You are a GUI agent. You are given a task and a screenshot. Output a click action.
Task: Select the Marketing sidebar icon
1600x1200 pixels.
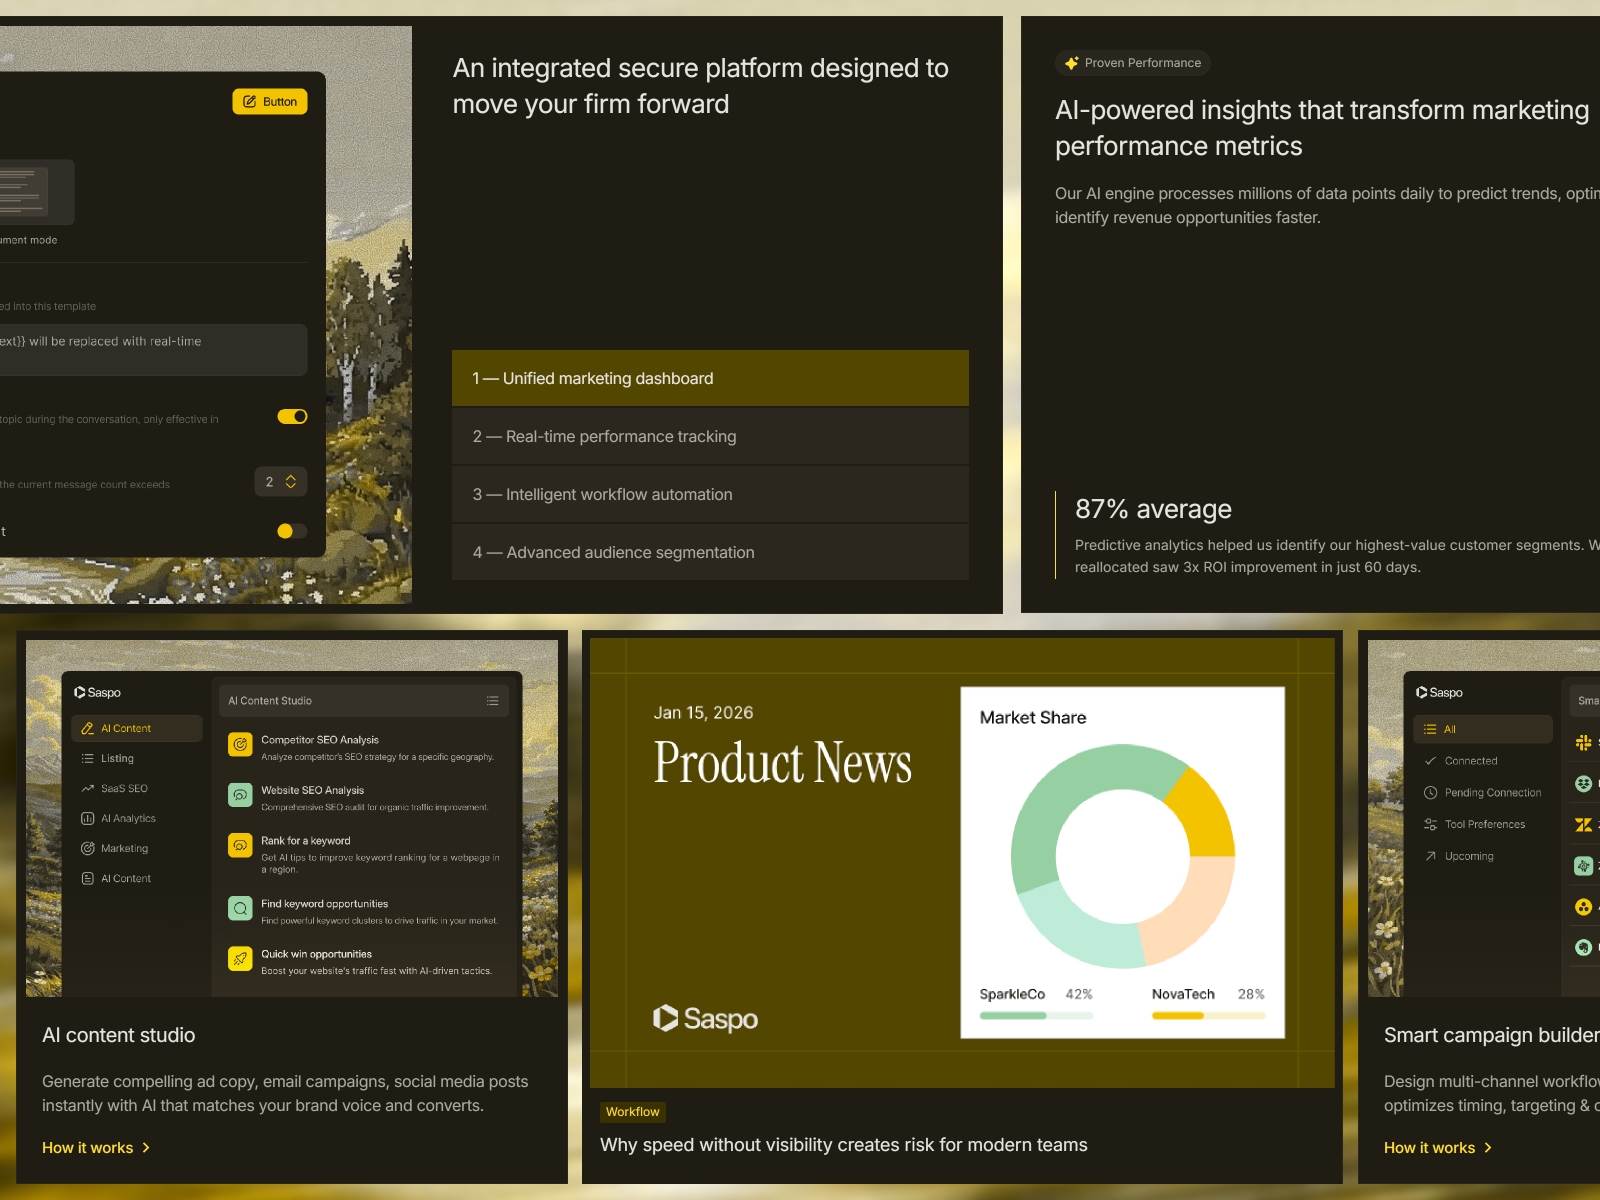(x=88, y=848)
